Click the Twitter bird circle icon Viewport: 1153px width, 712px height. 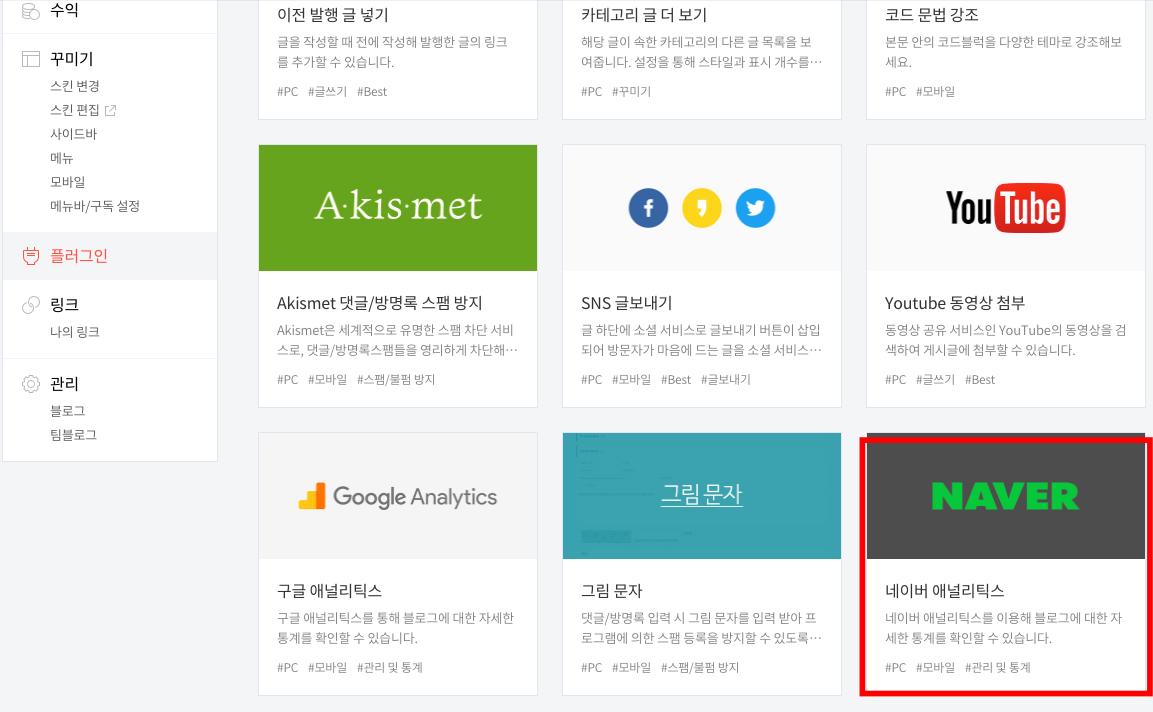(x=755, y=208)
